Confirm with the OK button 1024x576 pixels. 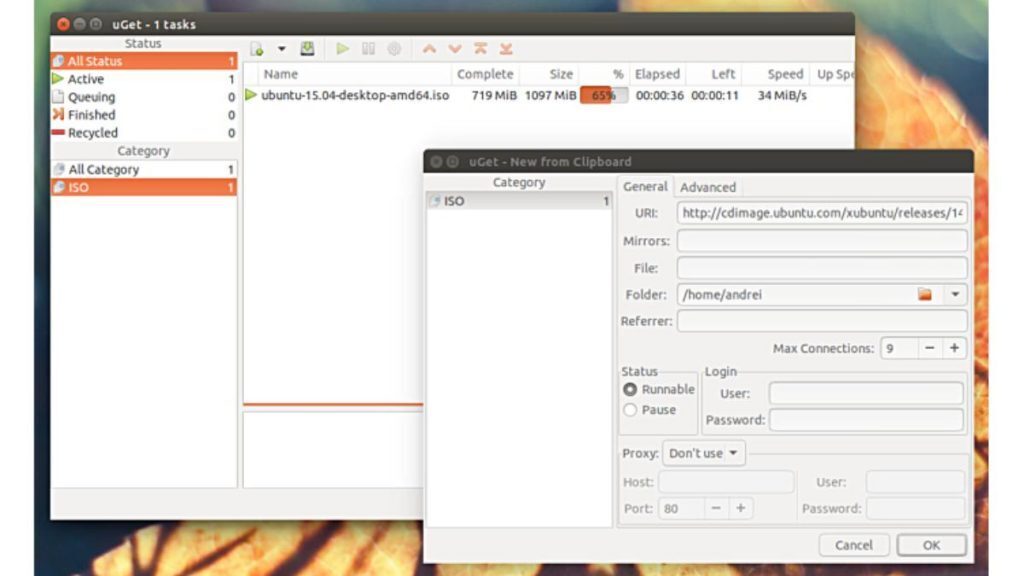point(931,545)
